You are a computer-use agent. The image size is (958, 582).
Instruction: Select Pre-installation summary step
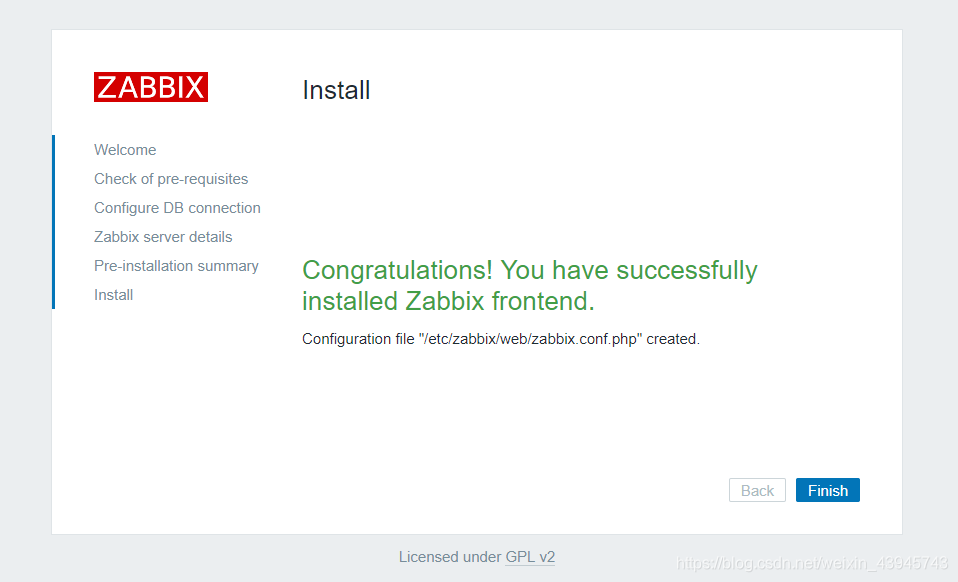tap(176, 266)
